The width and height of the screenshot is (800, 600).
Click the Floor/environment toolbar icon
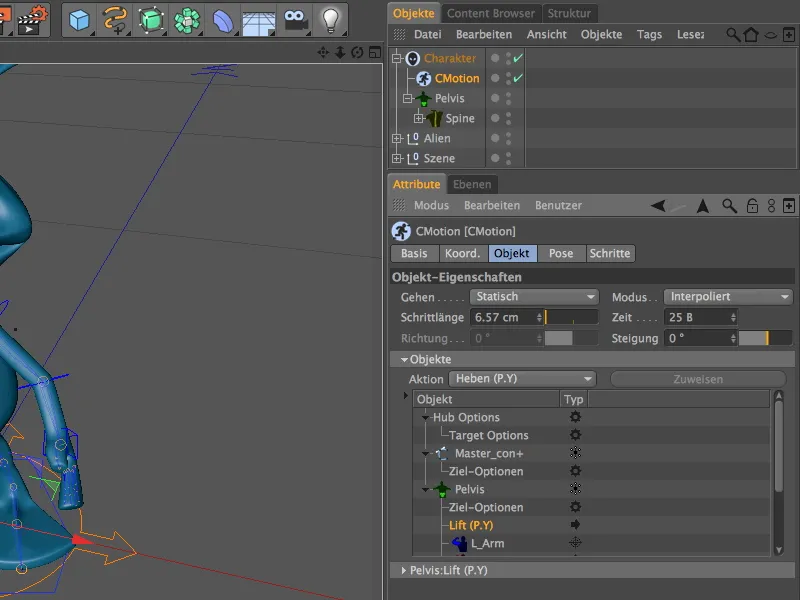[x=257, y=18]
